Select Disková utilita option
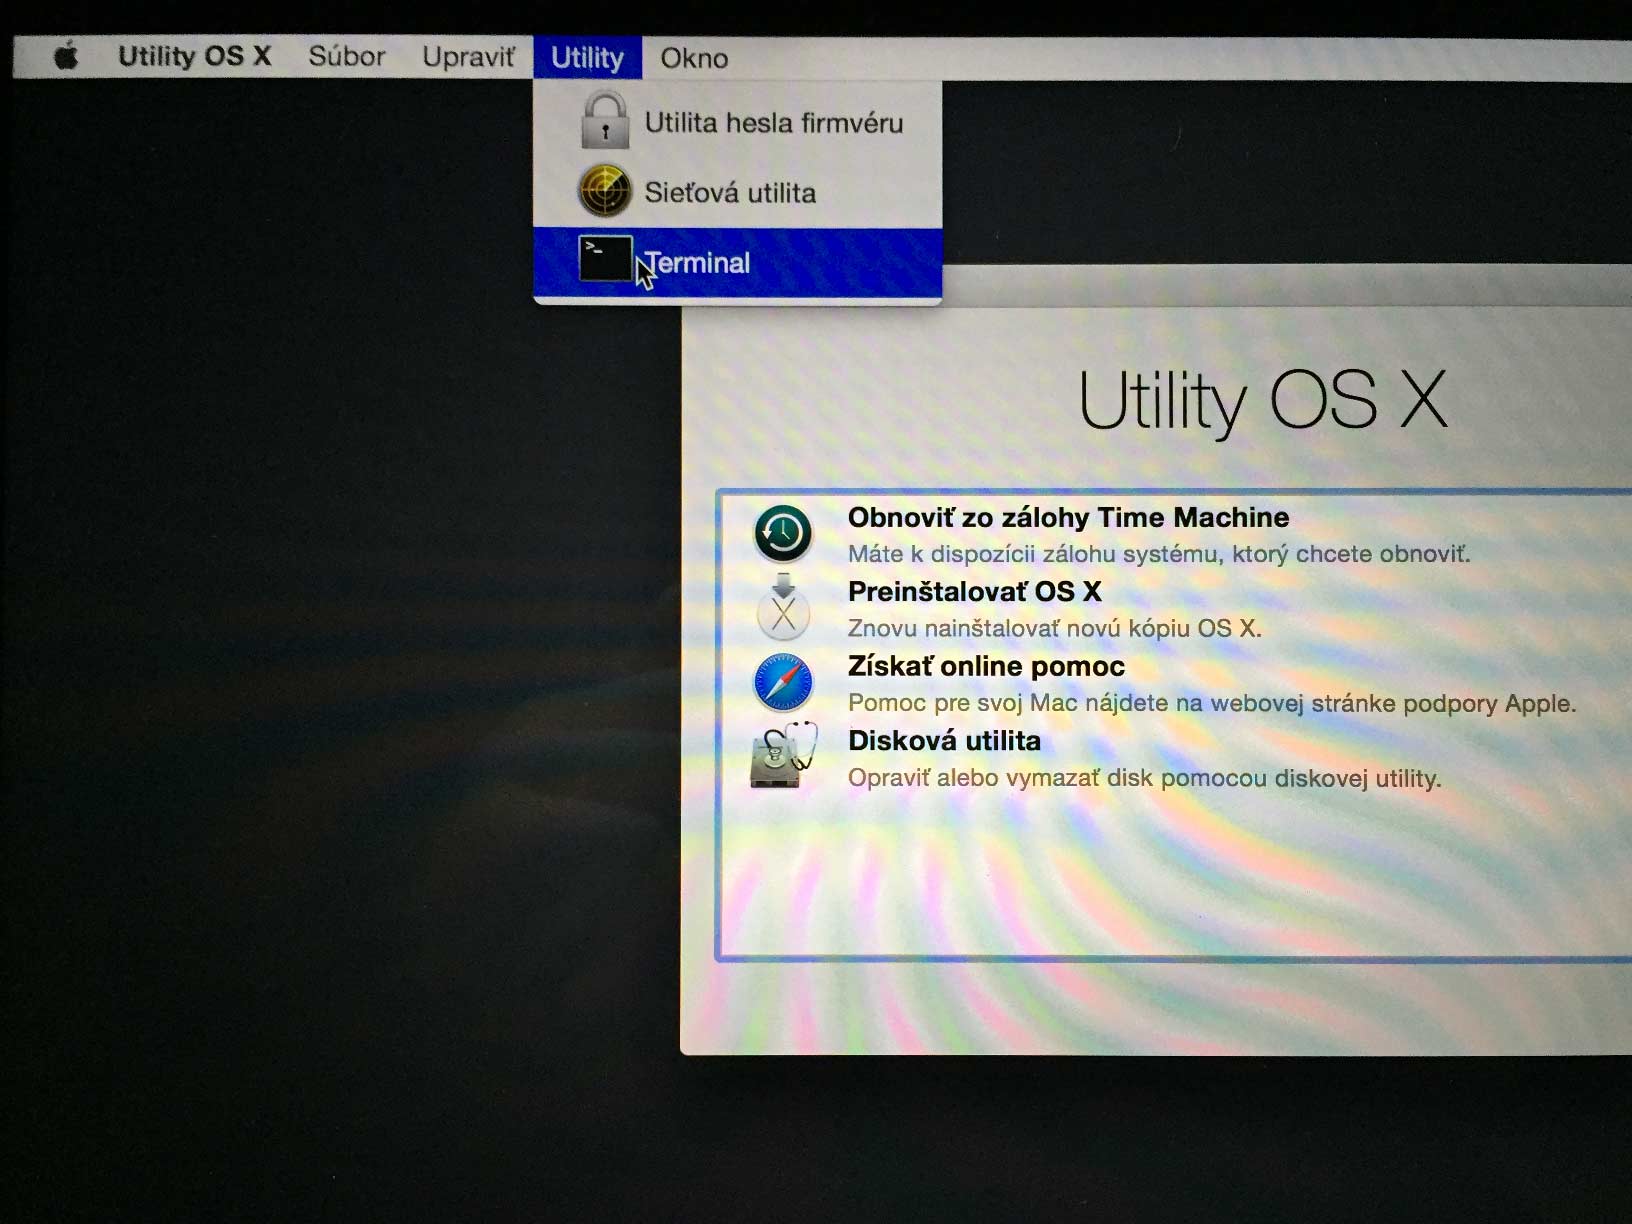This screenshot has height=1224, width=1632. [x=944, y=741]
